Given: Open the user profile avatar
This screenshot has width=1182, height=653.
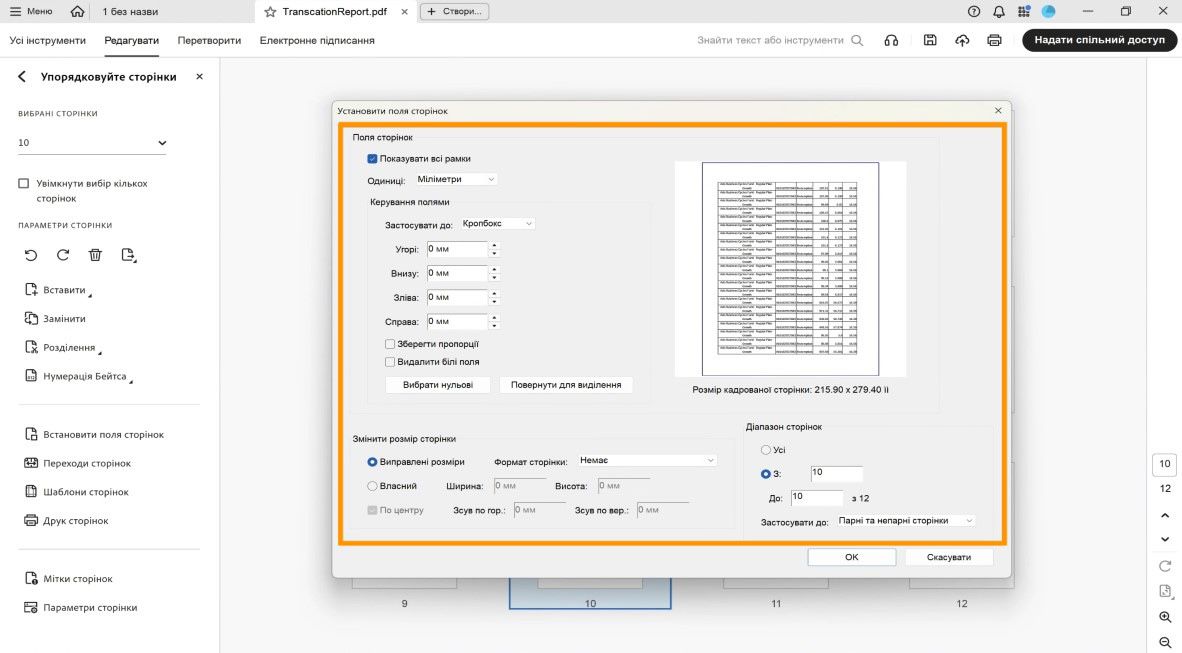Looking at the screenshot, I should tap(1049, 11).
